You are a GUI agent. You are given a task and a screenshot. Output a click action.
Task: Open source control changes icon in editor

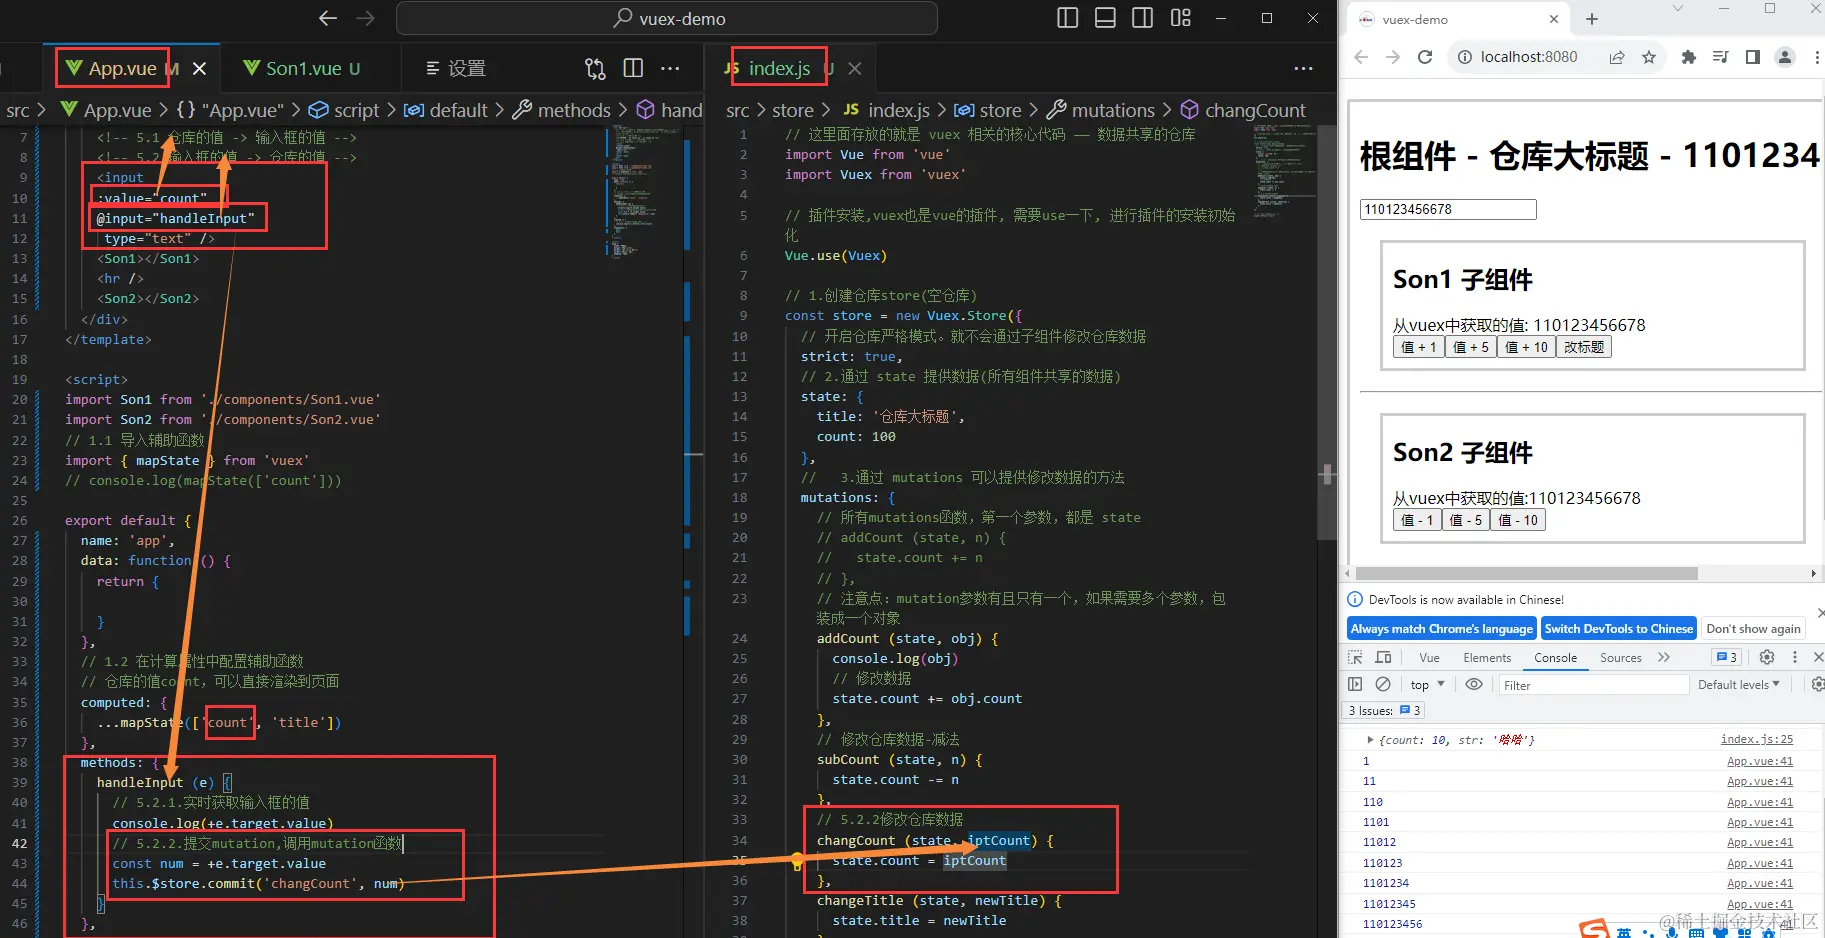pyautogui.click(x=595, y=68)
